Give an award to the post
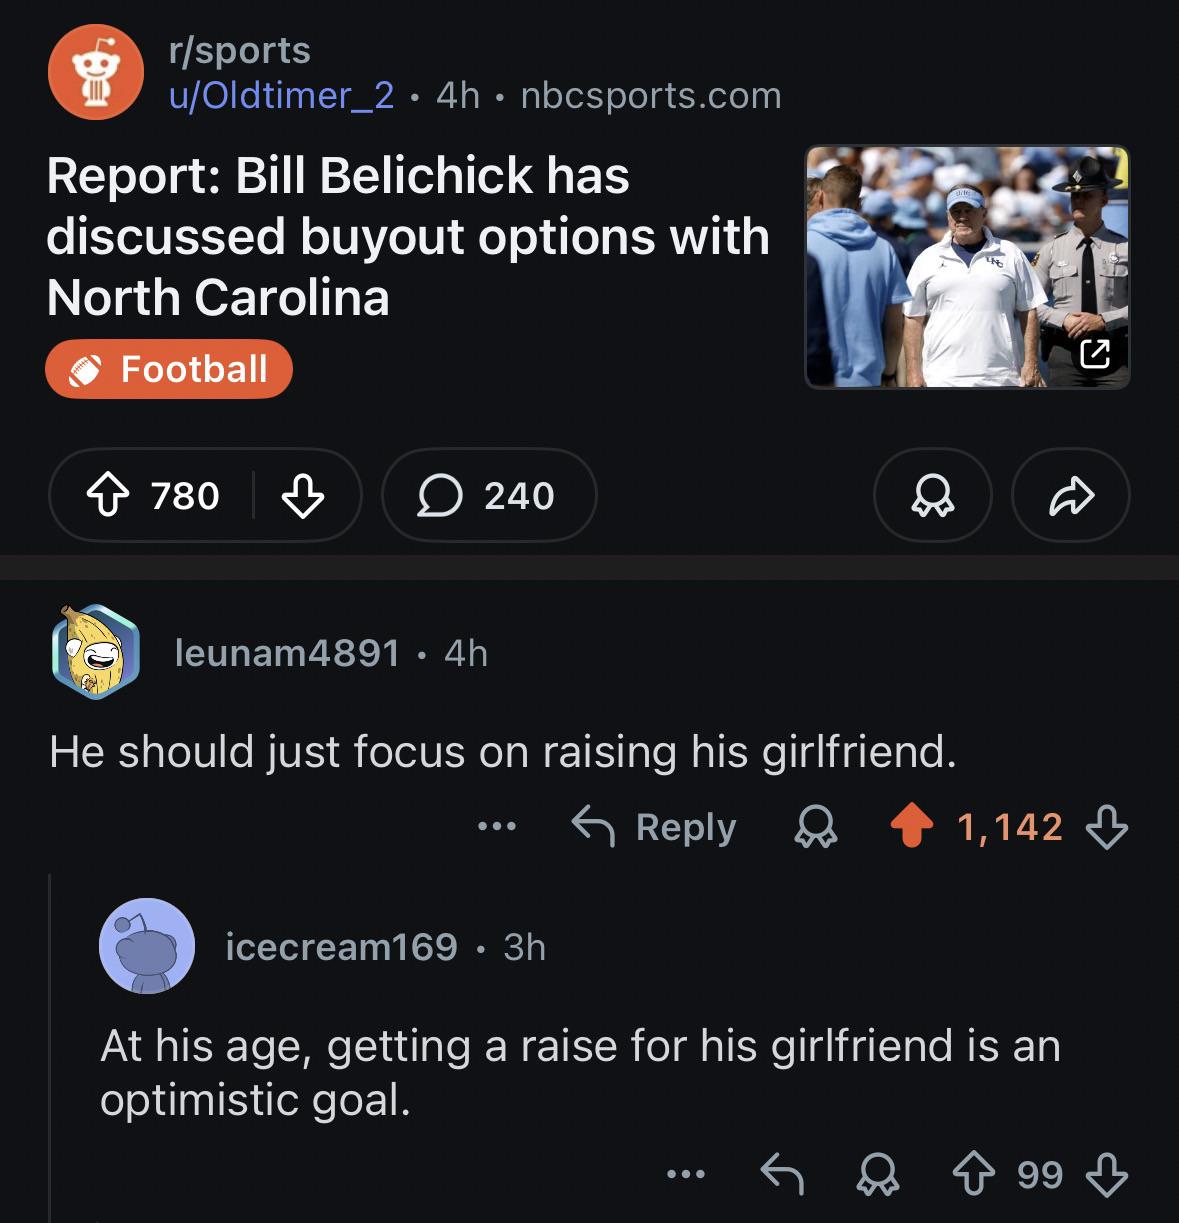This screenshot has width=1179, height=1223. click(x=932, y=495)
